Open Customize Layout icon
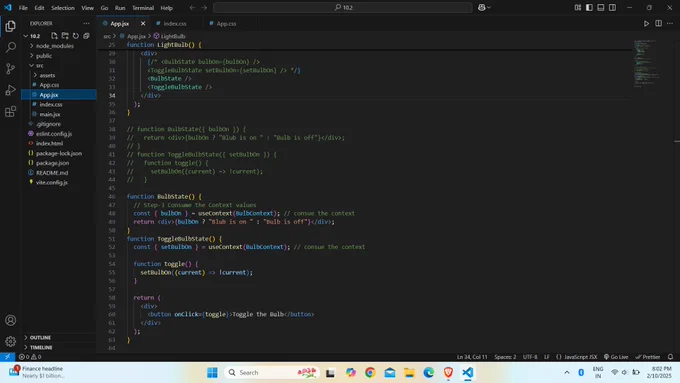This screenshot has height=383, width=680. [578, 7]
